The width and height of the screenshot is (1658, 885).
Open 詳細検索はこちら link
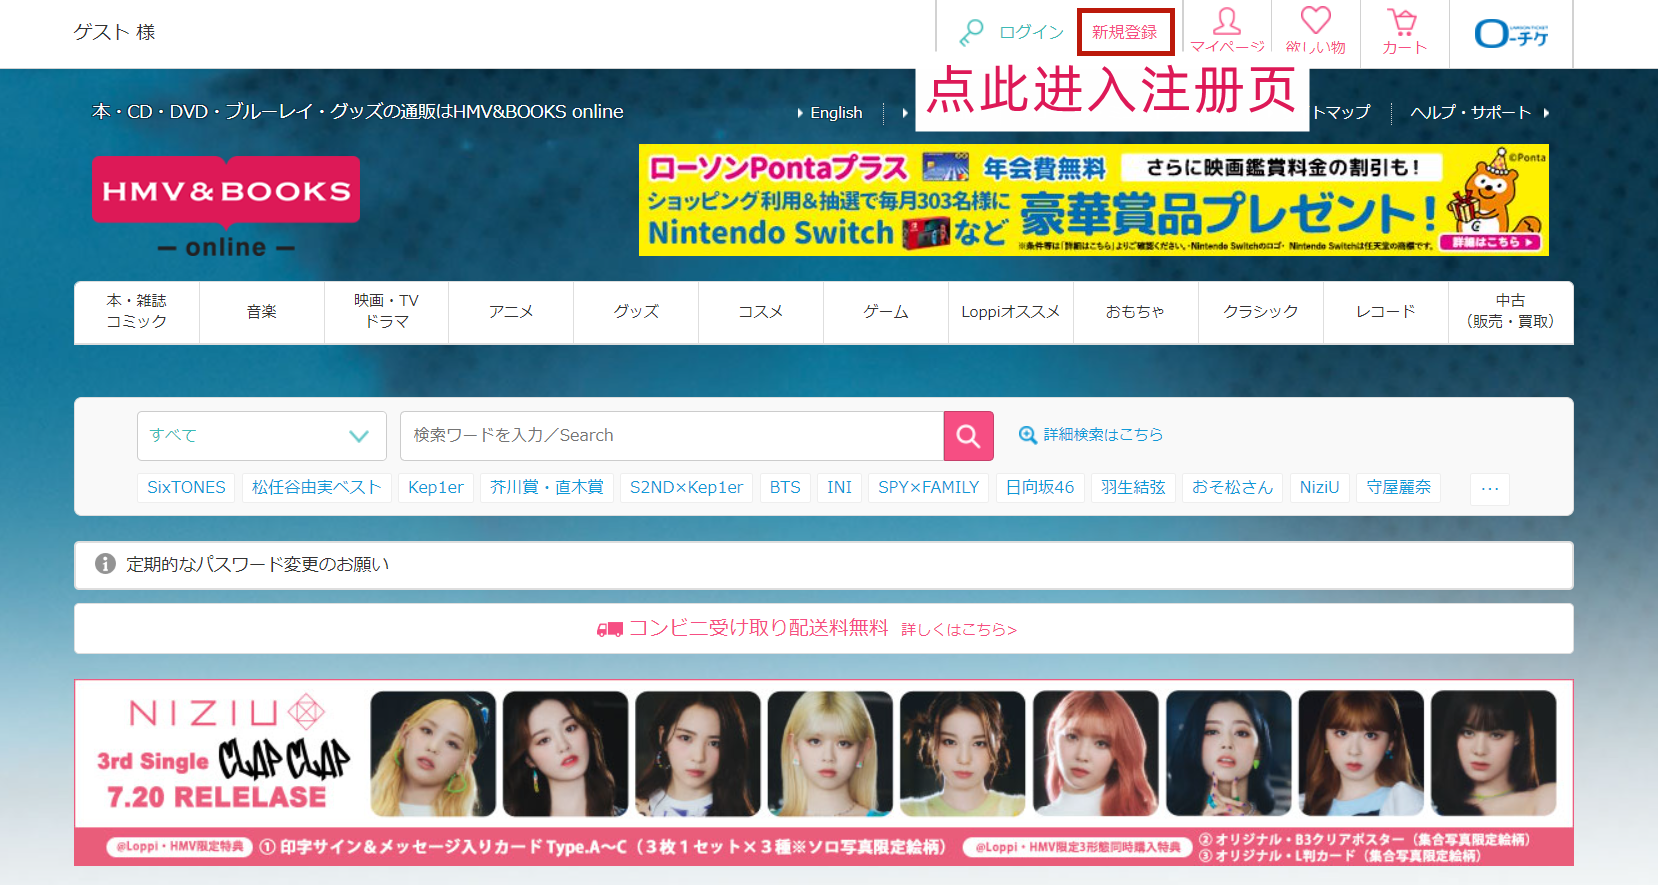1103,435
